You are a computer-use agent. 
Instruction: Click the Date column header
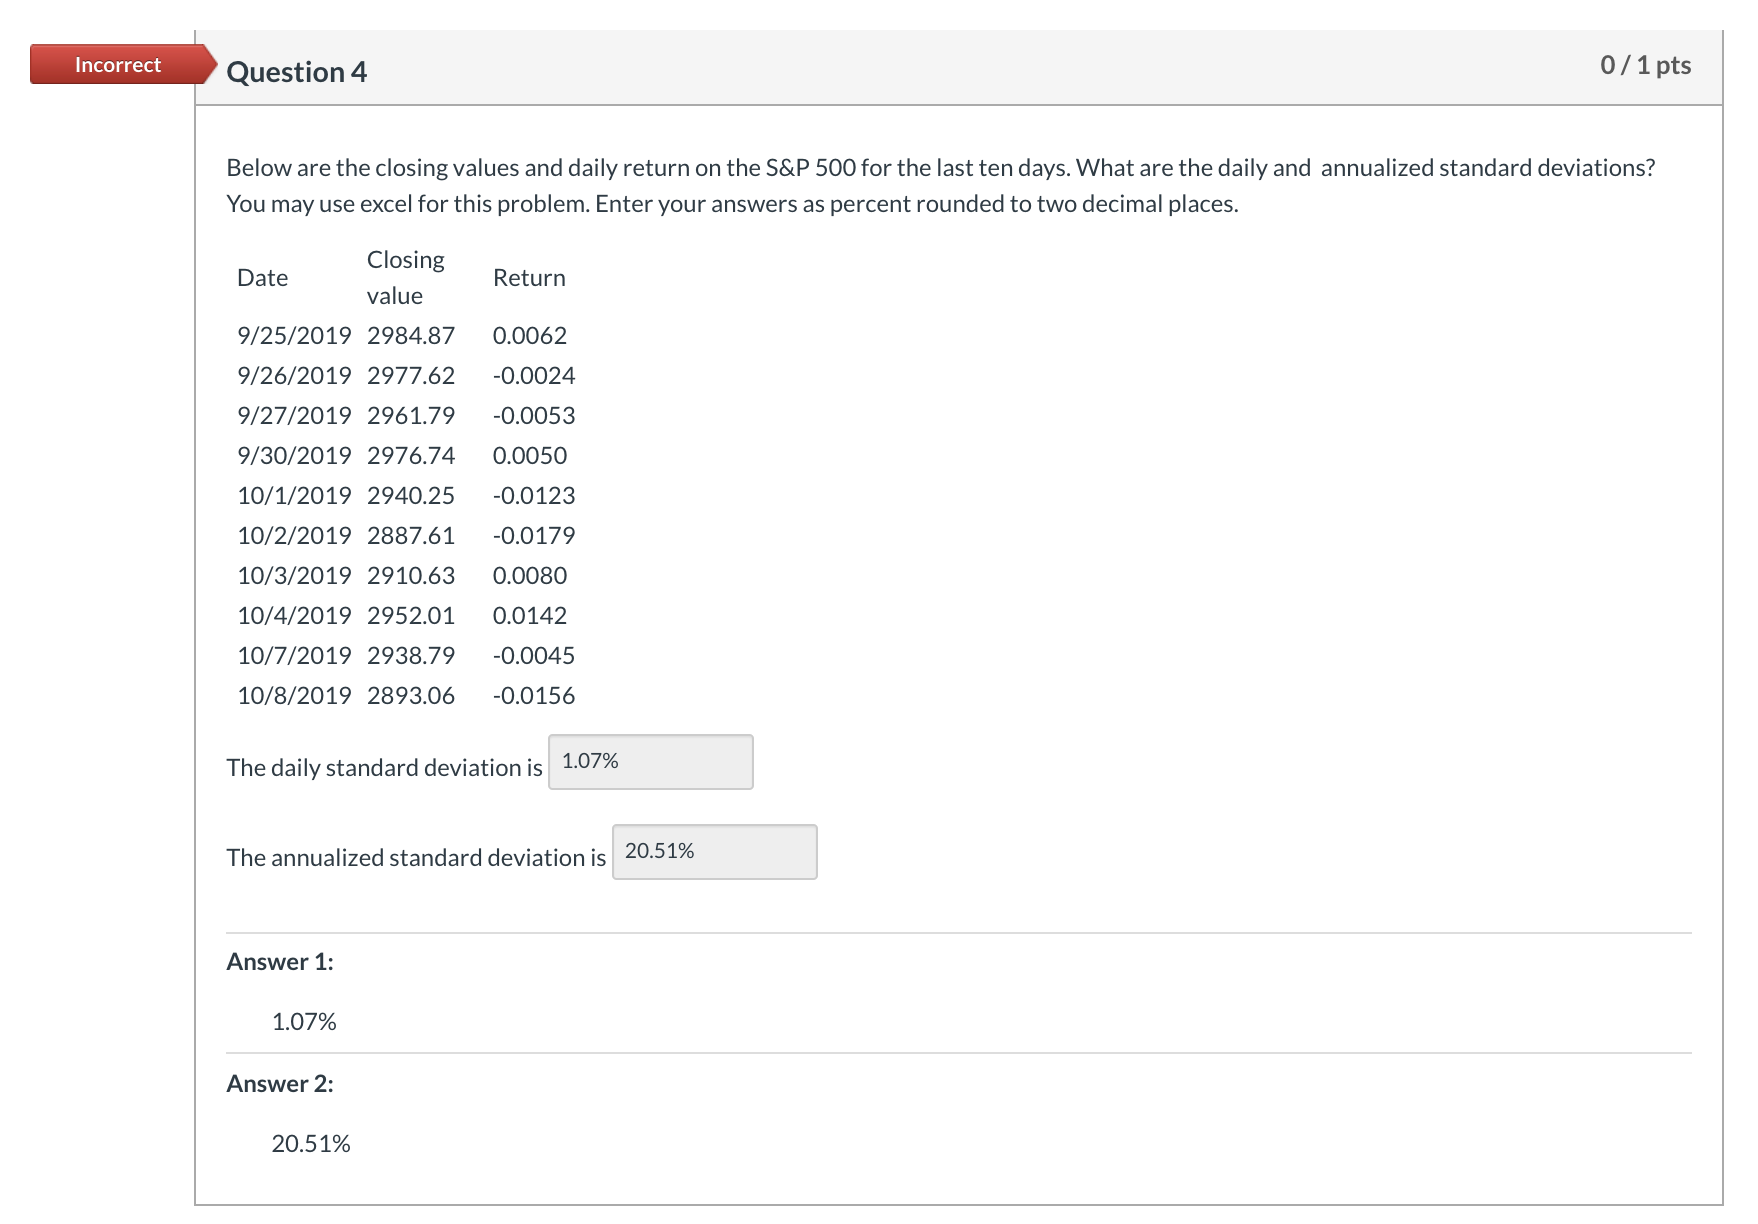tap(262, 277)
